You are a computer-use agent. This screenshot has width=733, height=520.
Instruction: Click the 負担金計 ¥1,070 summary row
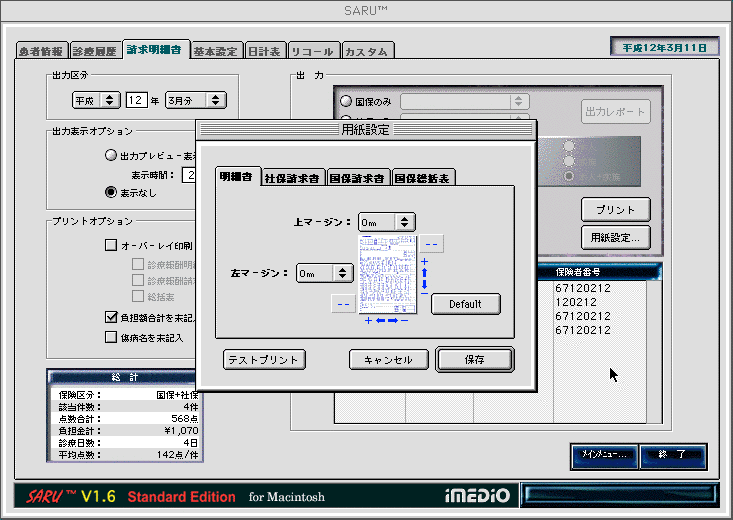pos(128,431)
